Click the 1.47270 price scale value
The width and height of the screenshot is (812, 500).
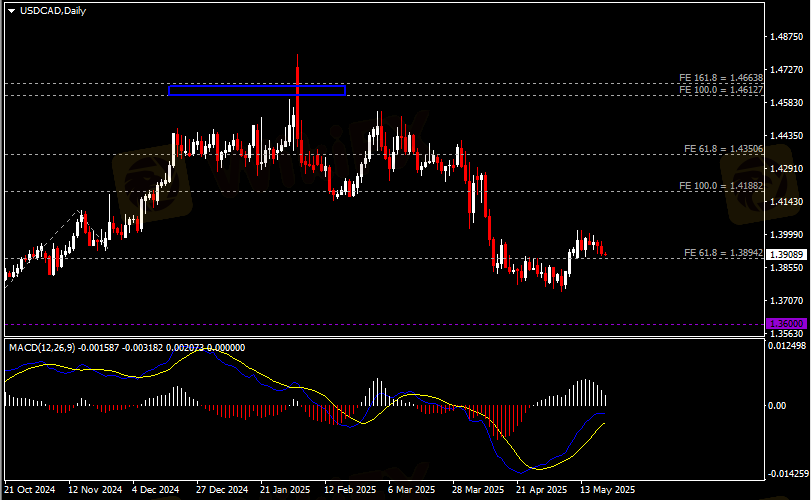point(787,69)
